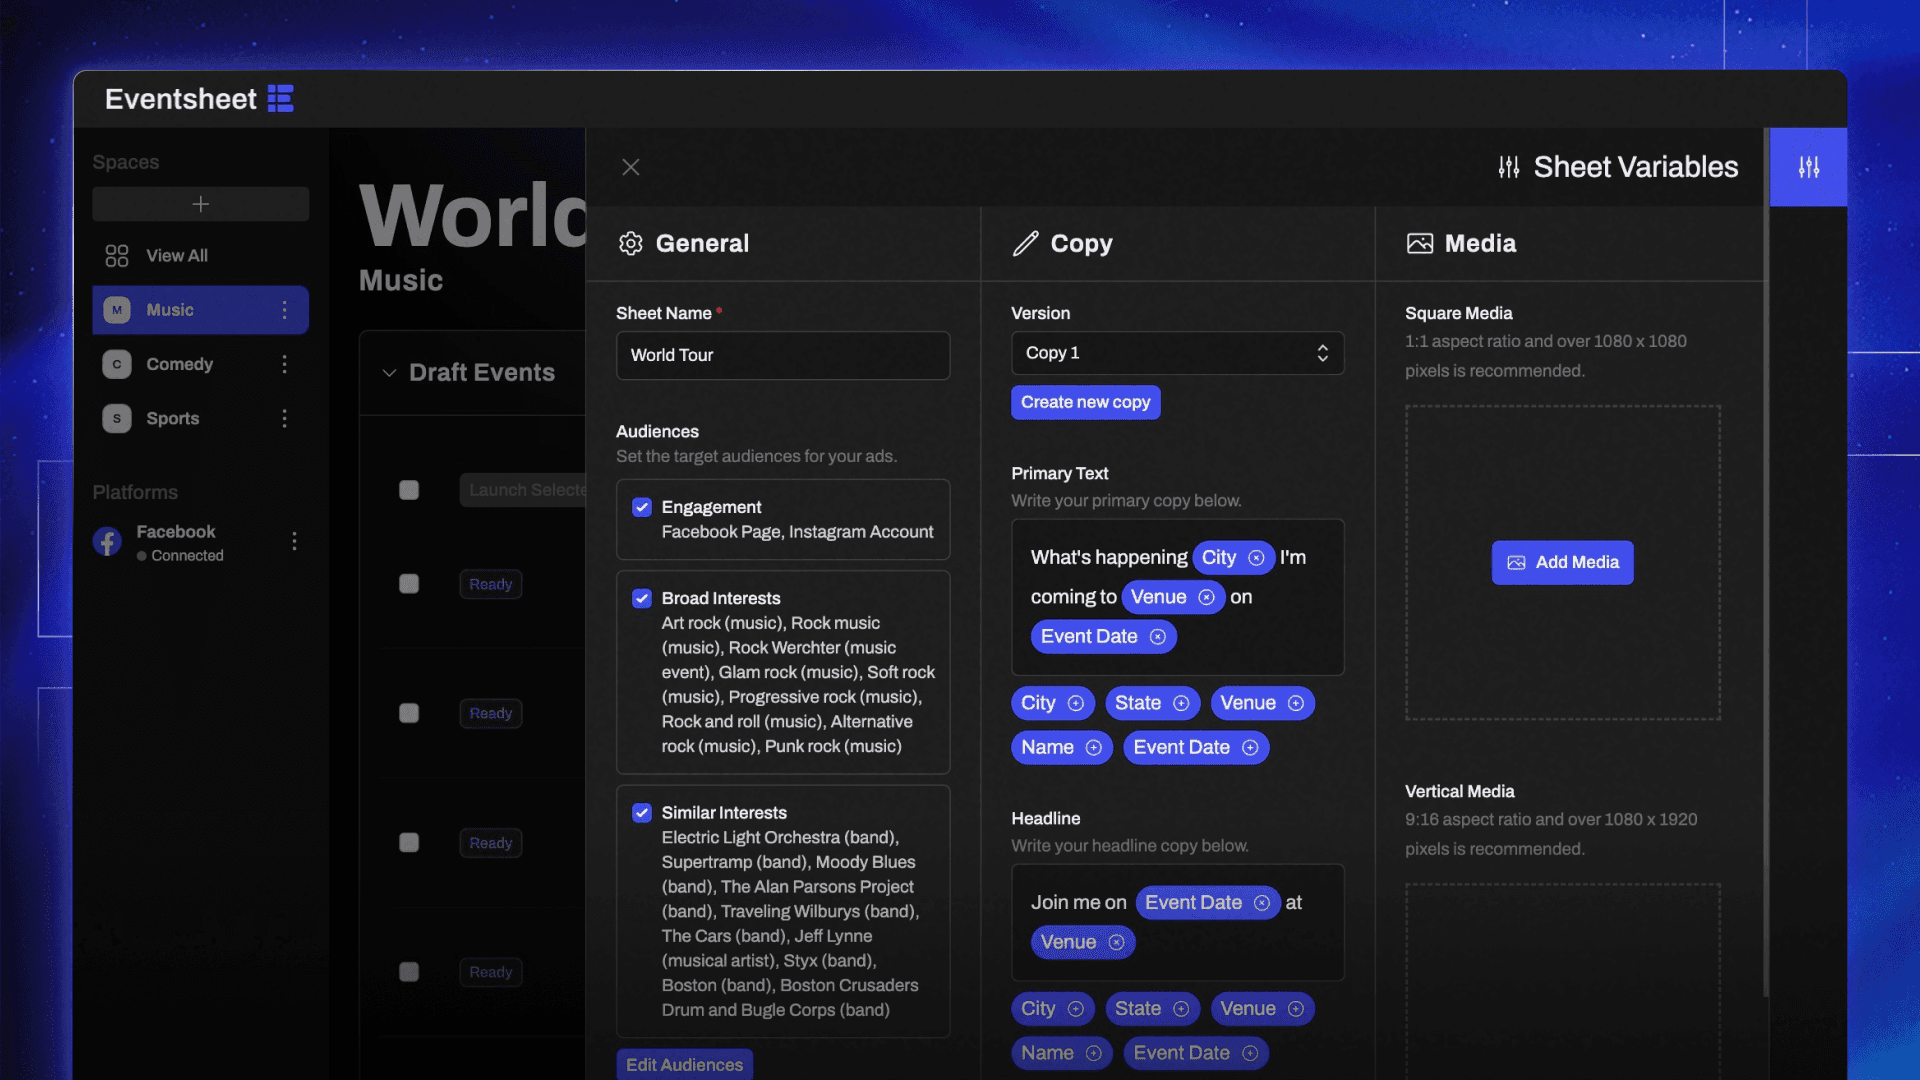Screen dimensions: 1920x1080
Task: Close the sheet variables panel
Action: coord(630,167)
